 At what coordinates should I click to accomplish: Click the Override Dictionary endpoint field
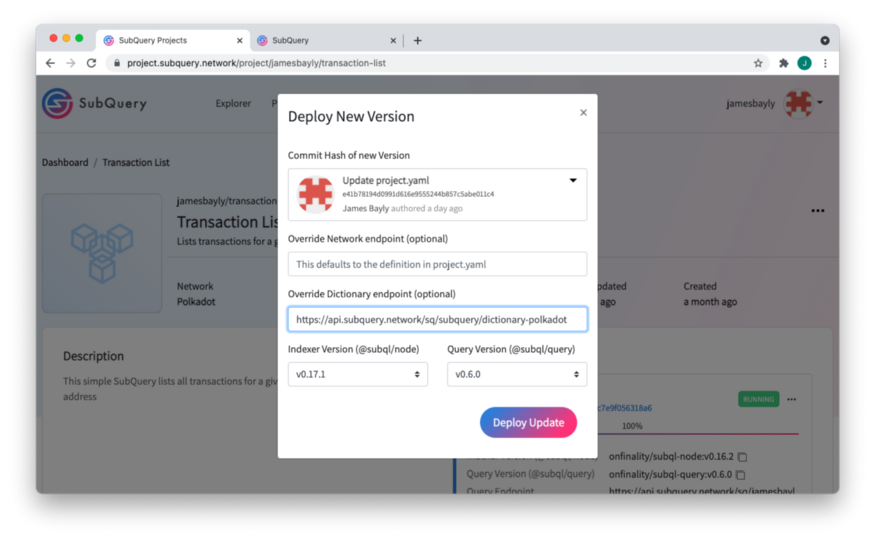point(438,319)
